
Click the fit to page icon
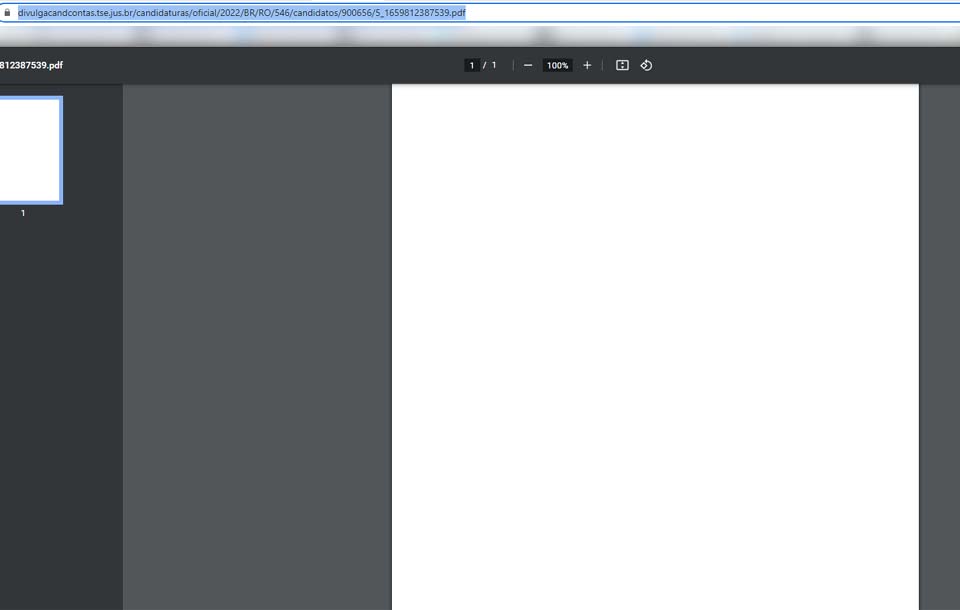(x=622, y=65)
